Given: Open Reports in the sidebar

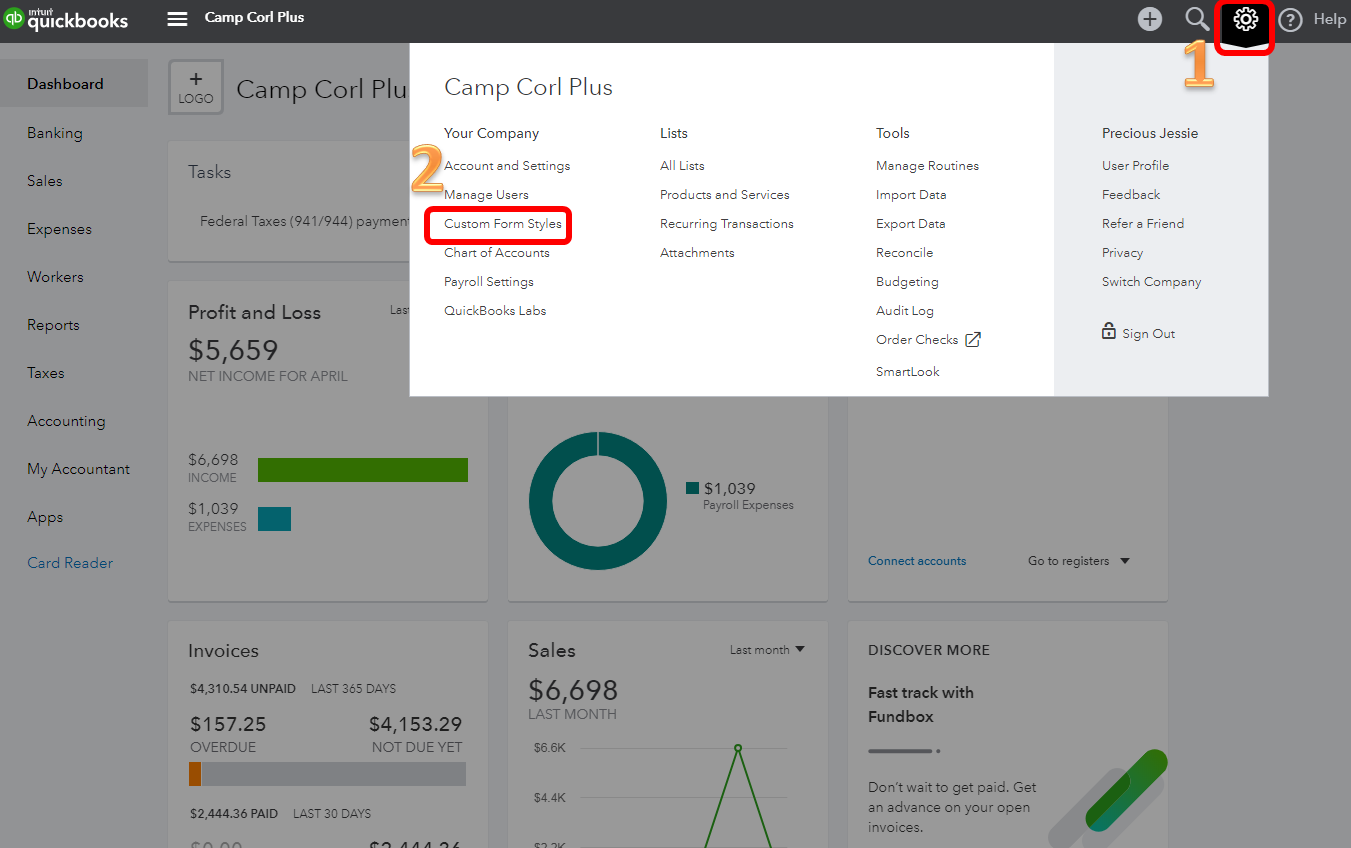Looking at the screenshot, I should point(53,325).
